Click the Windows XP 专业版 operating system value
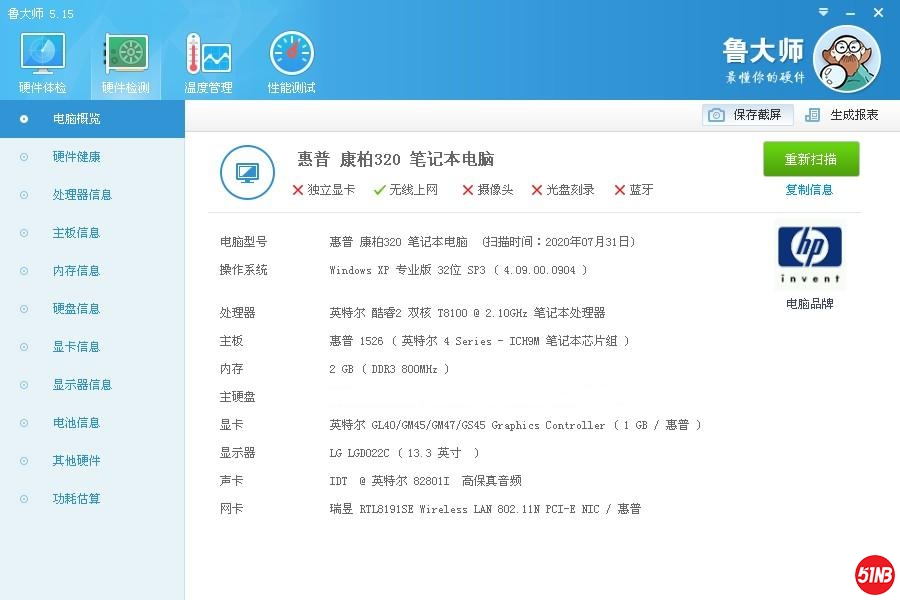Image resolution: width=900 pixels, height=600 pixels. pos(458,270)
